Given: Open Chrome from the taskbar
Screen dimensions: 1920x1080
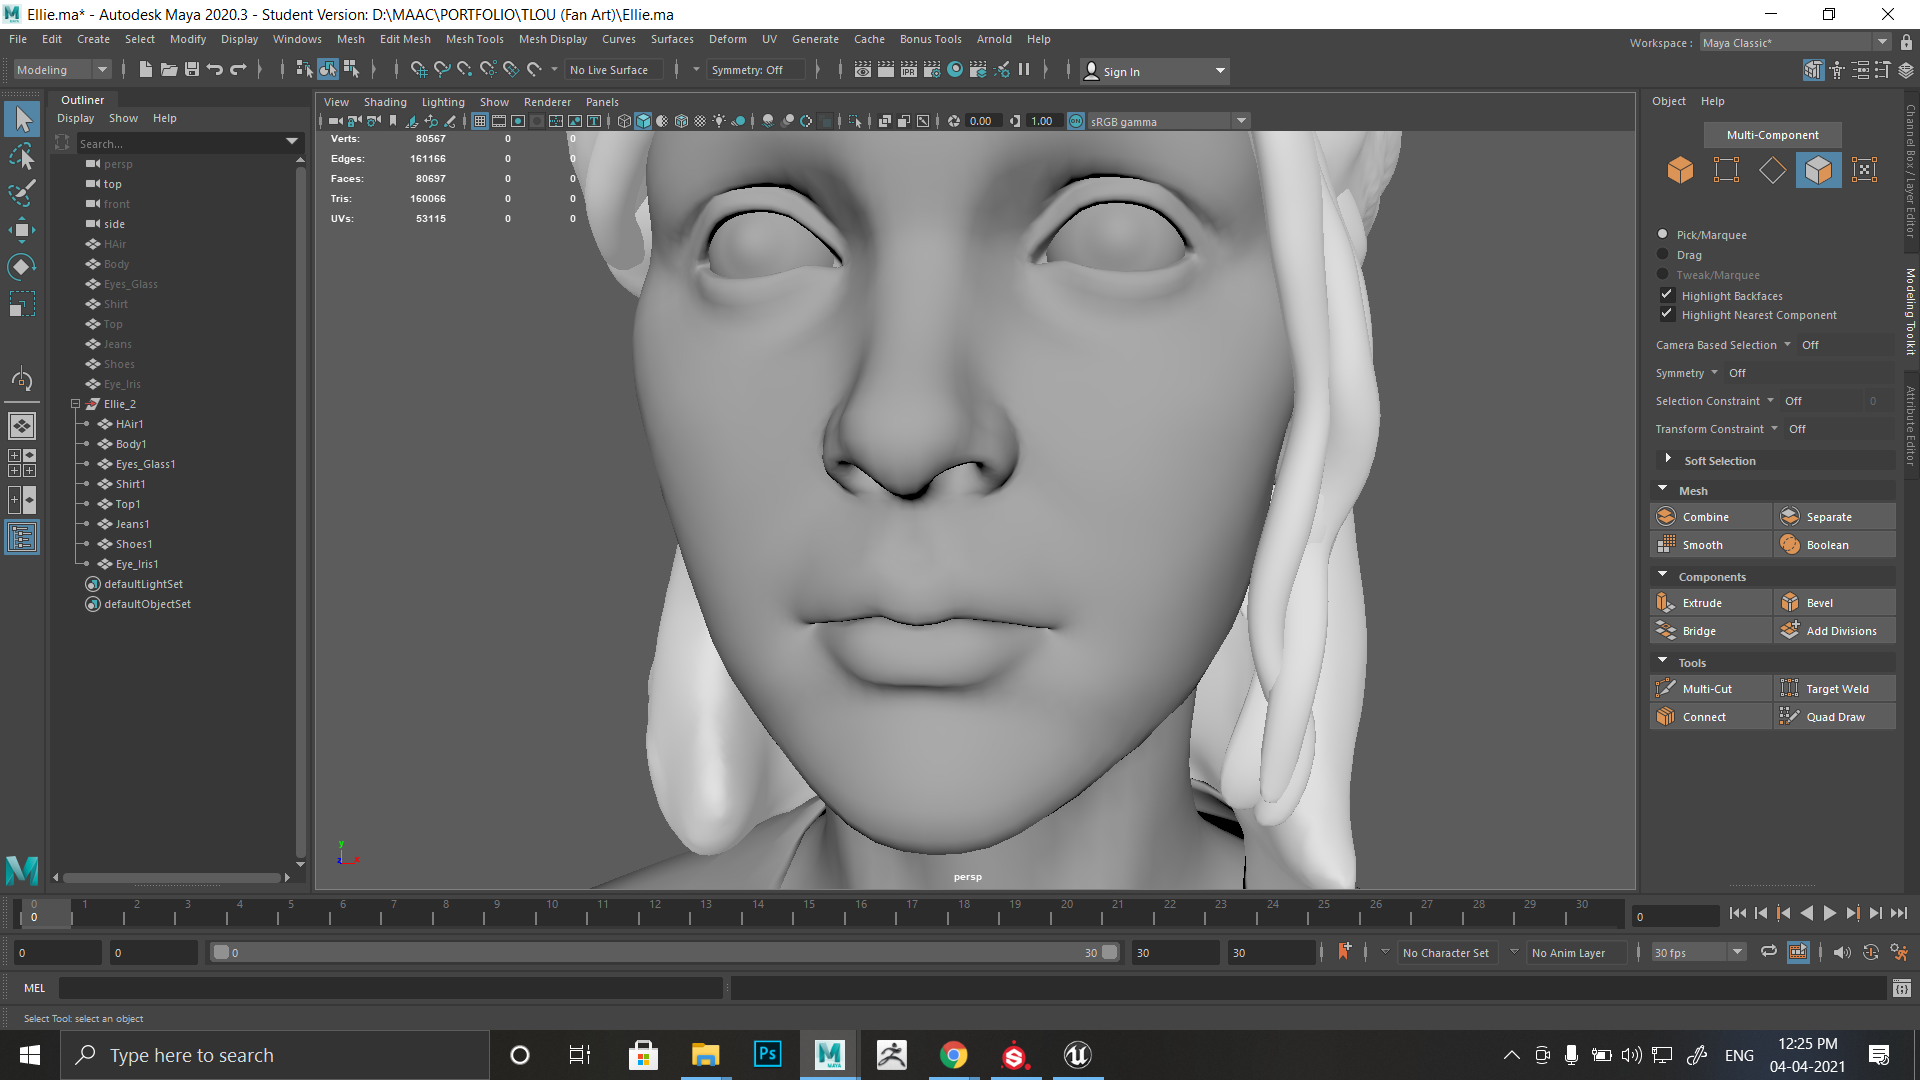Looking at the screenshot, I should (953, 1055).
